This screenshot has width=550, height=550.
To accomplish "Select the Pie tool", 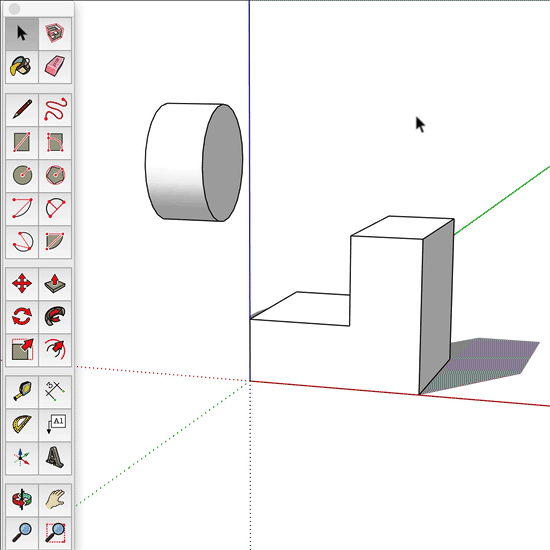I will [x=55, y=242].
